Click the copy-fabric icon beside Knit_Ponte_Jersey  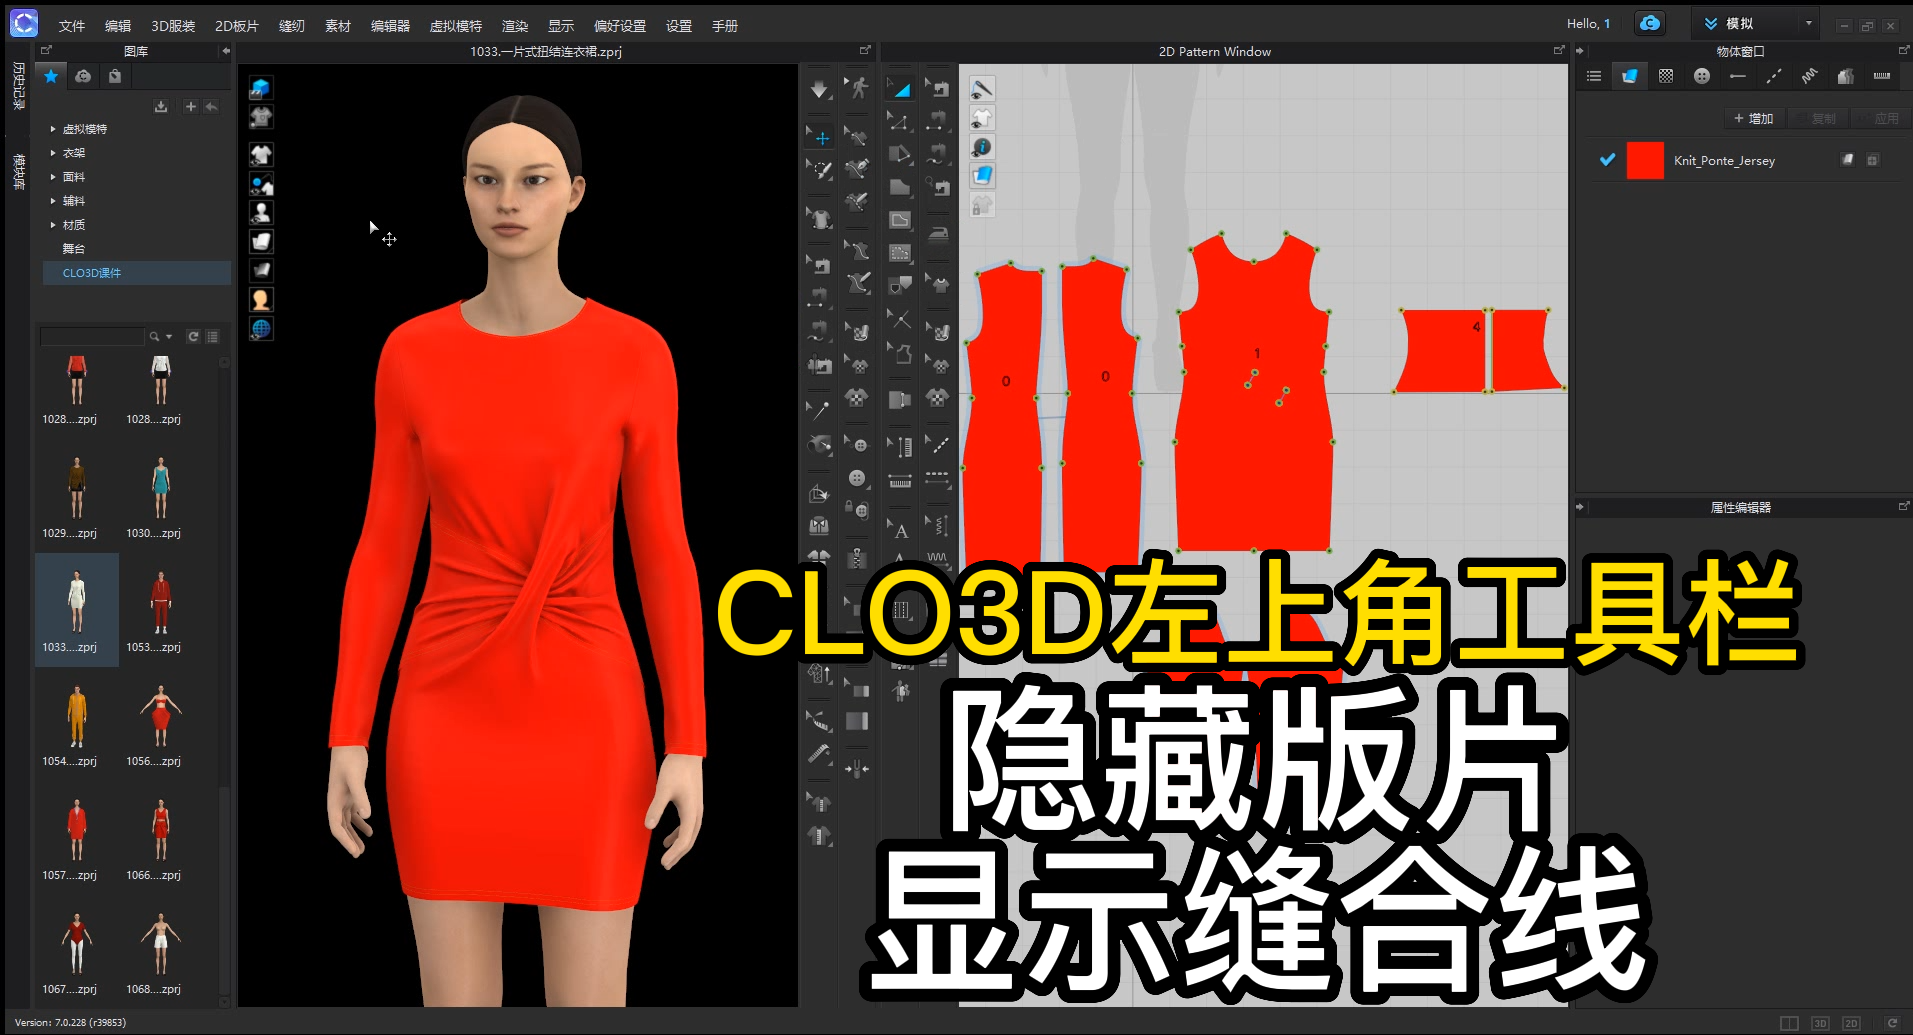[x=1872, y=159]
